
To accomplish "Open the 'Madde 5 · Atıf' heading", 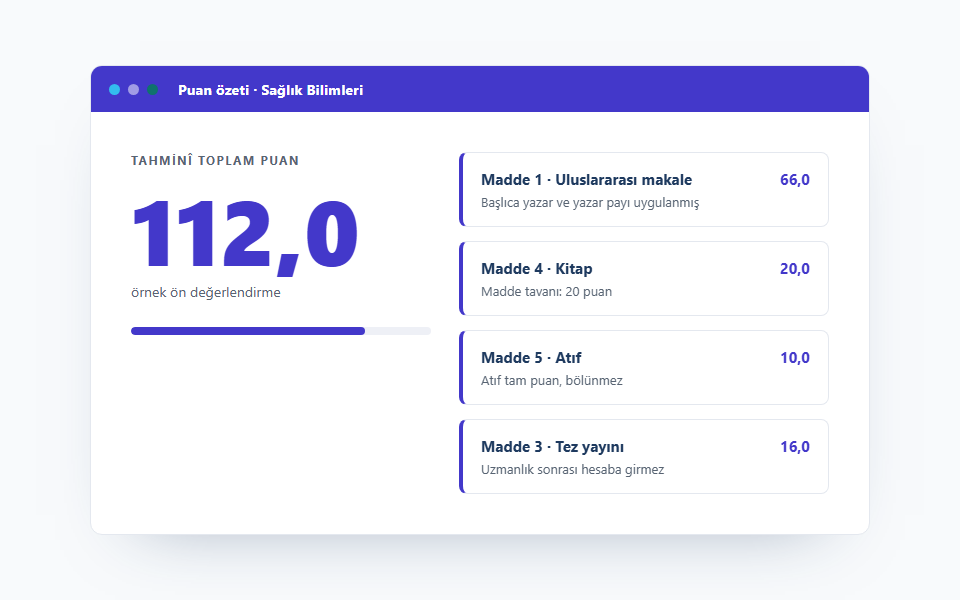I will [531, 358].
